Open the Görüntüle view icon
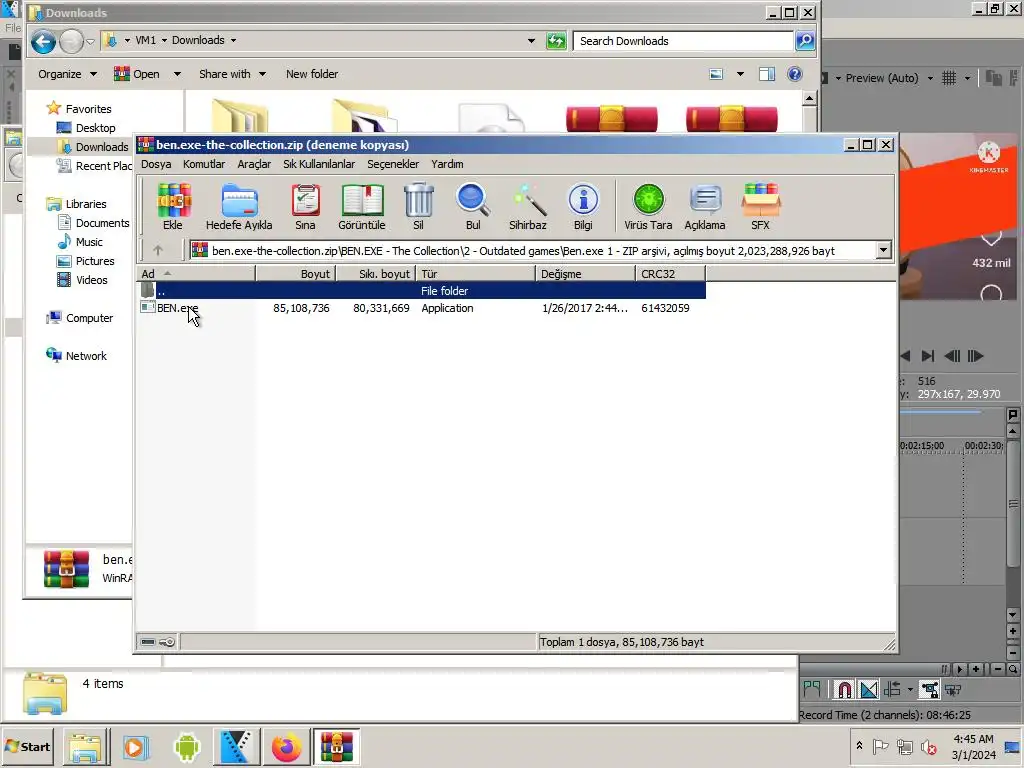 point(362,206)
